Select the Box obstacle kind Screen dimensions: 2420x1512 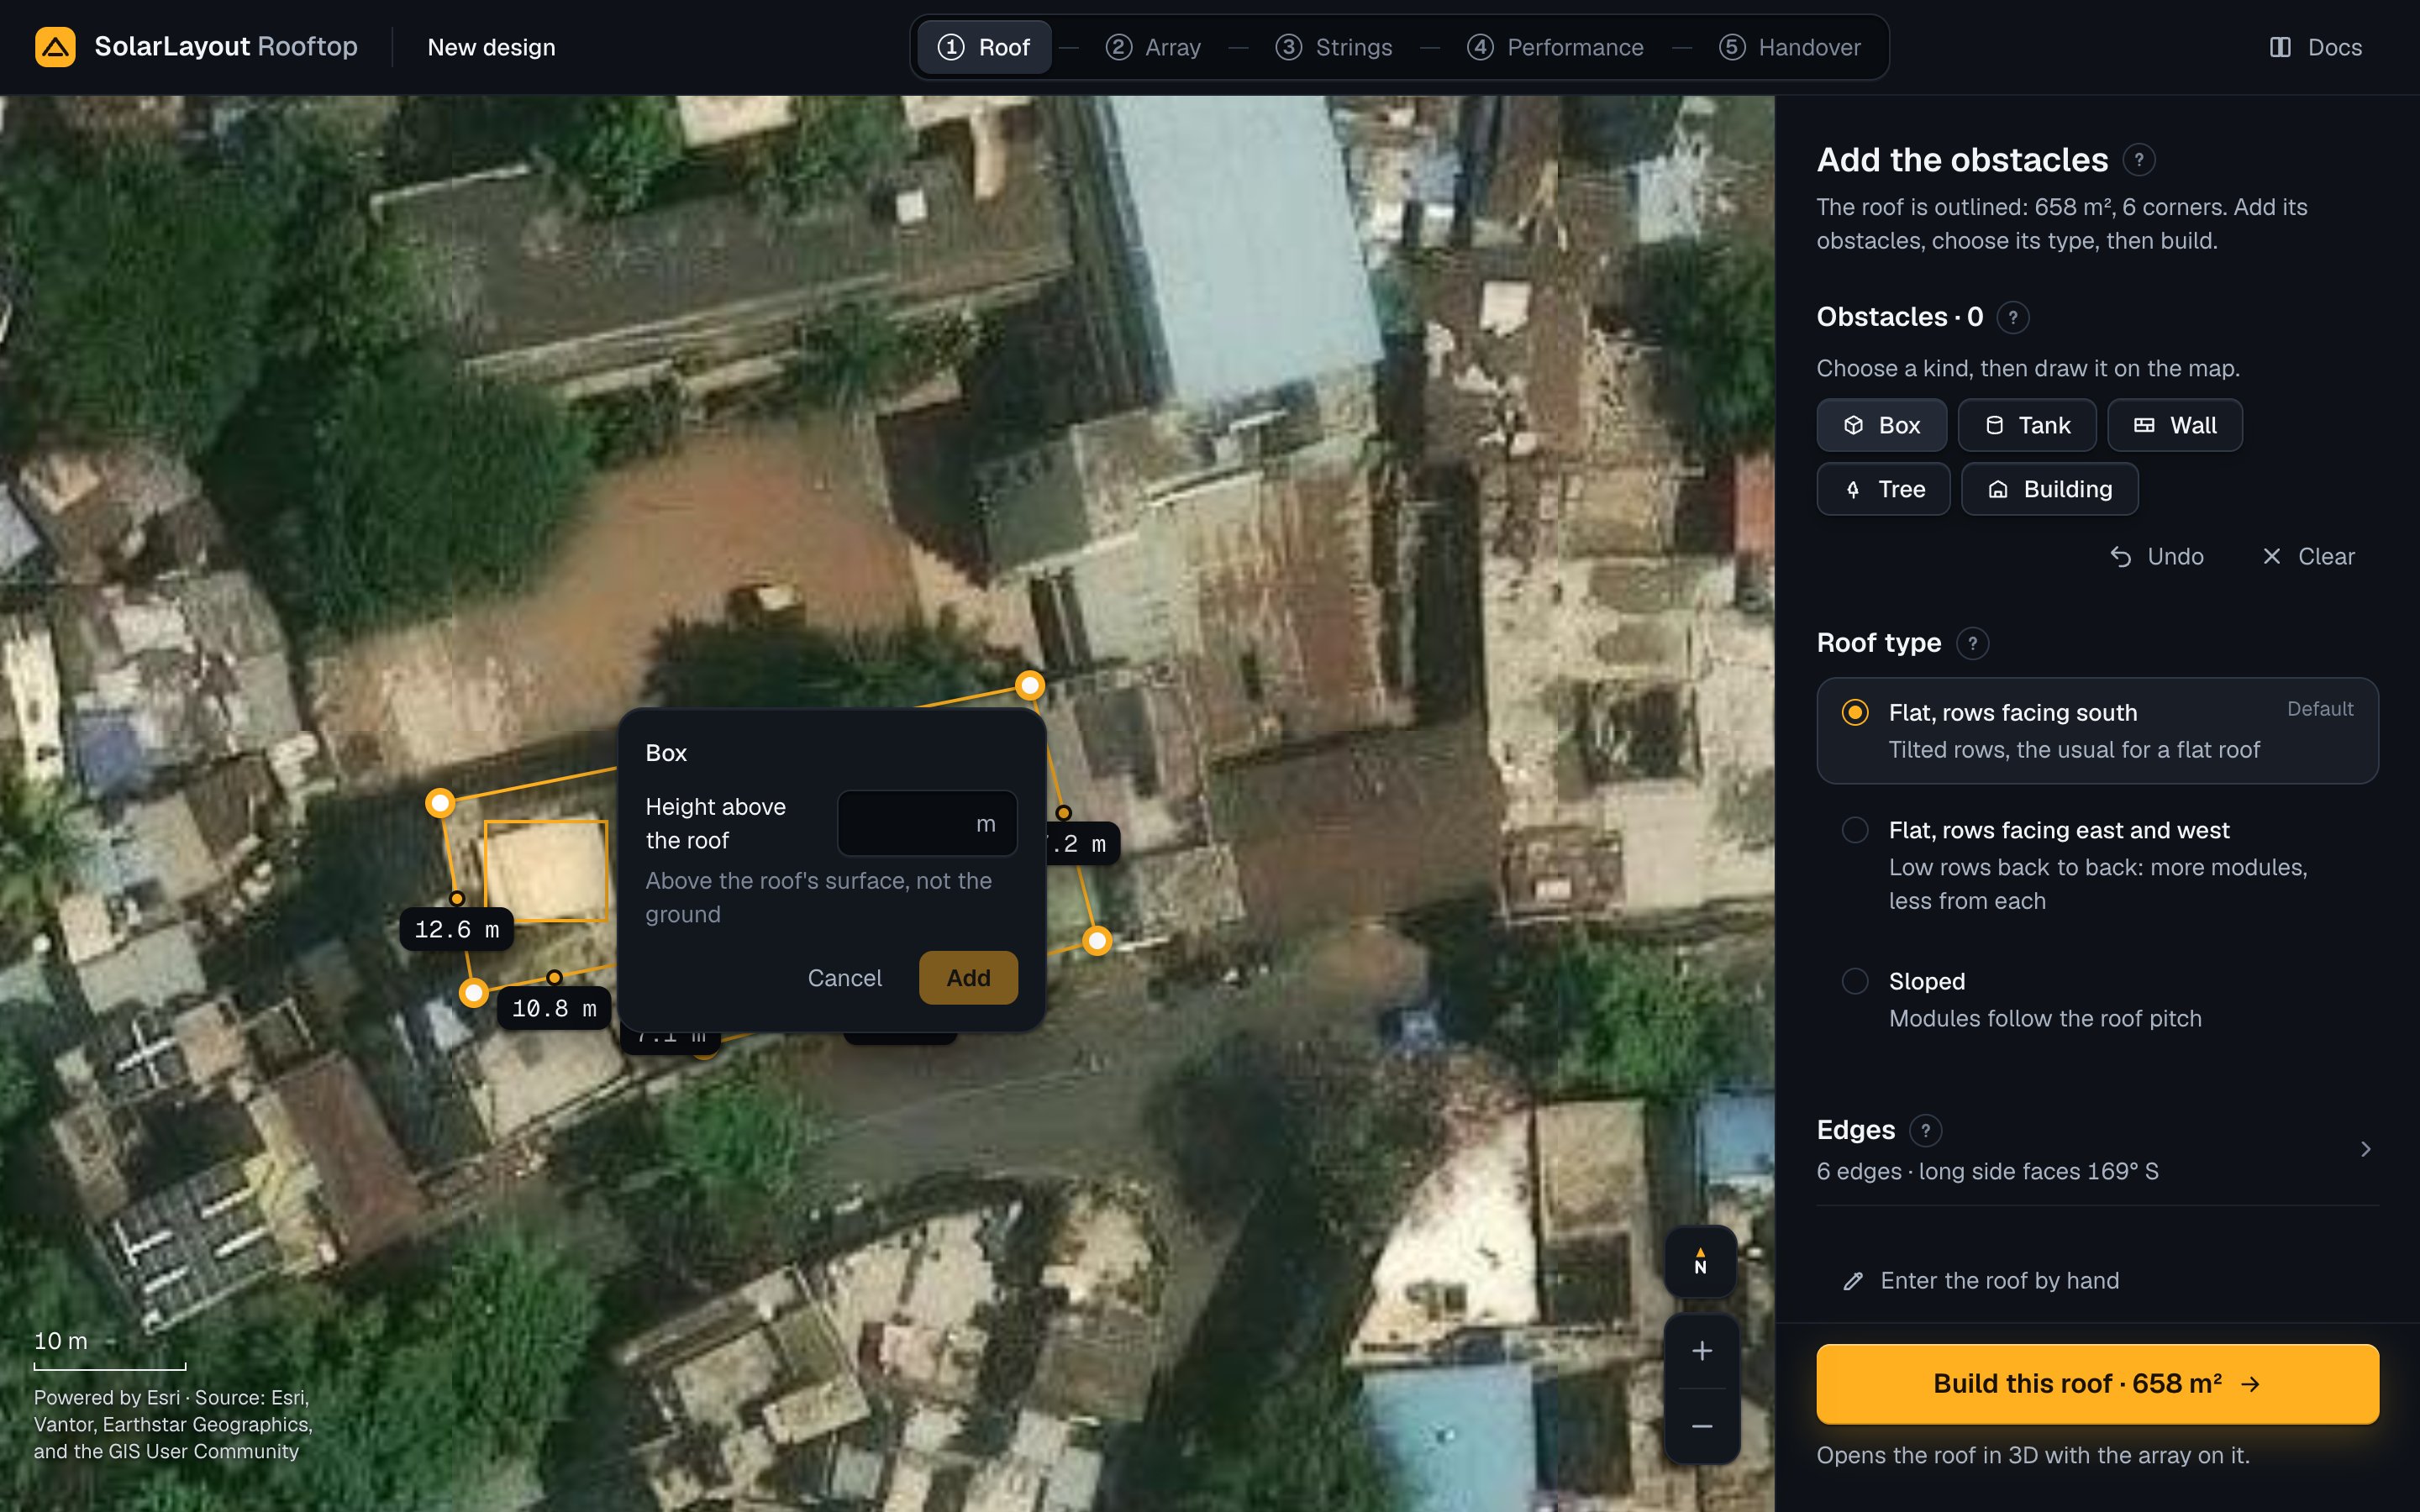tap(1881, 425)
